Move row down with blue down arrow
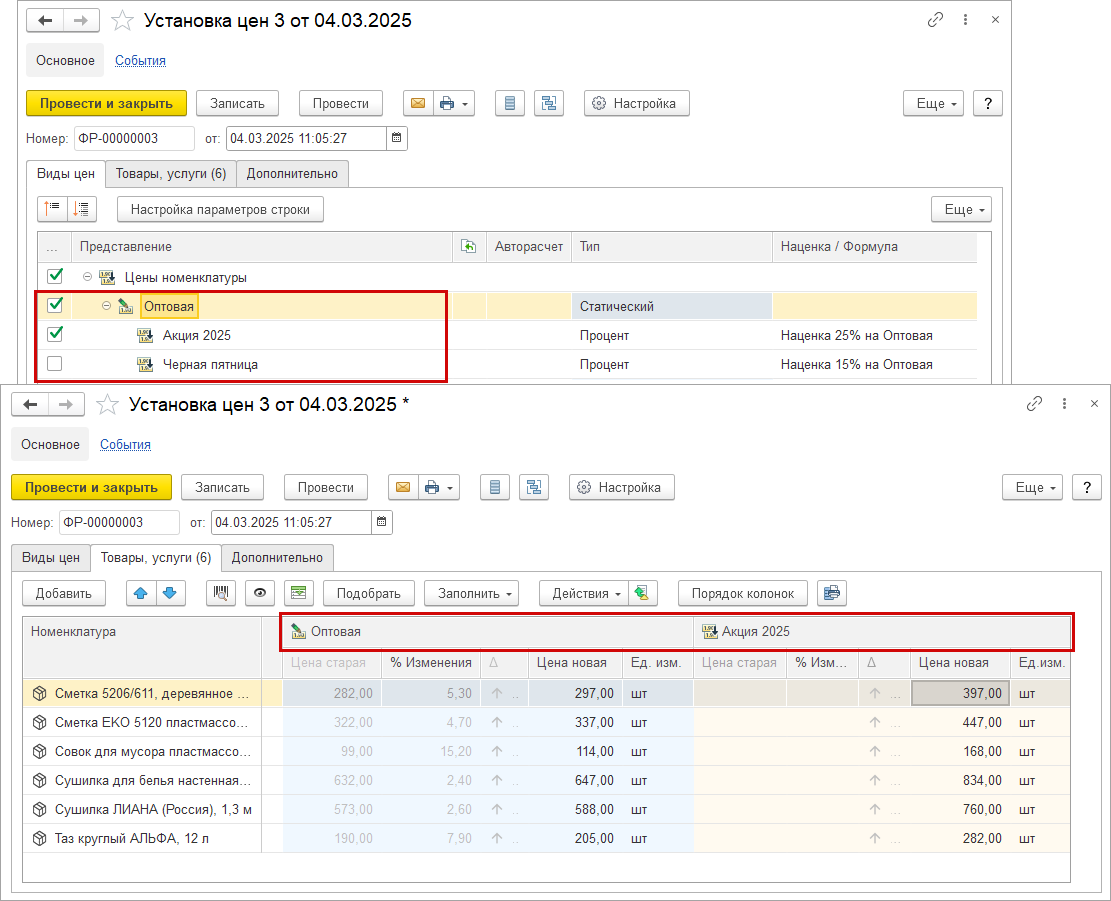Image resolution: width=1111 pixels, height=901 pixels. point(171,593)
